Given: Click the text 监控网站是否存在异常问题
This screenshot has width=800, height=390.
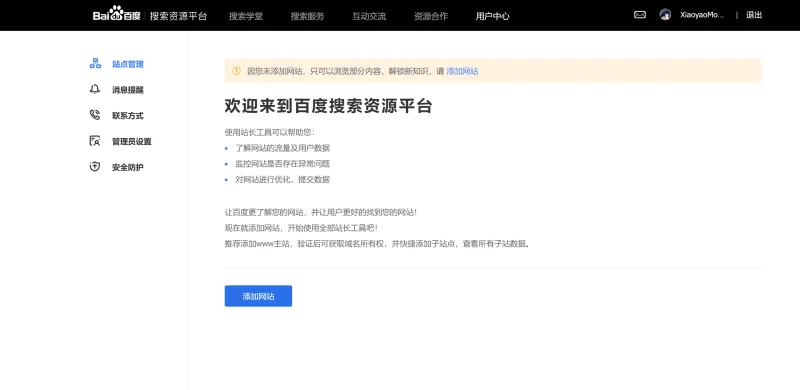Looking at the screenshot, I should point(282,164).
